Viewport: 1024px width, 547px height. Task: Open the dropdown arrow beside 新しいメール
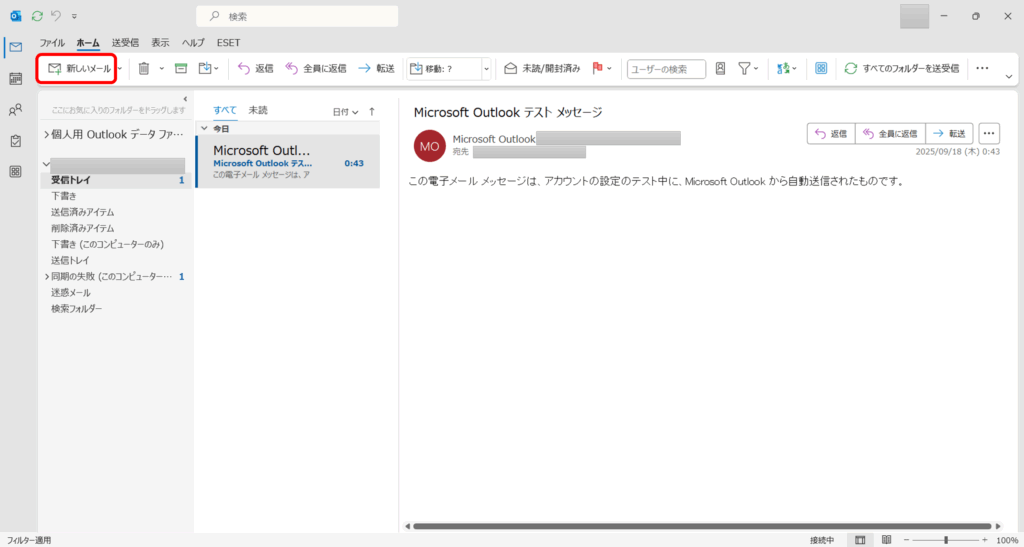pos(120,68)
